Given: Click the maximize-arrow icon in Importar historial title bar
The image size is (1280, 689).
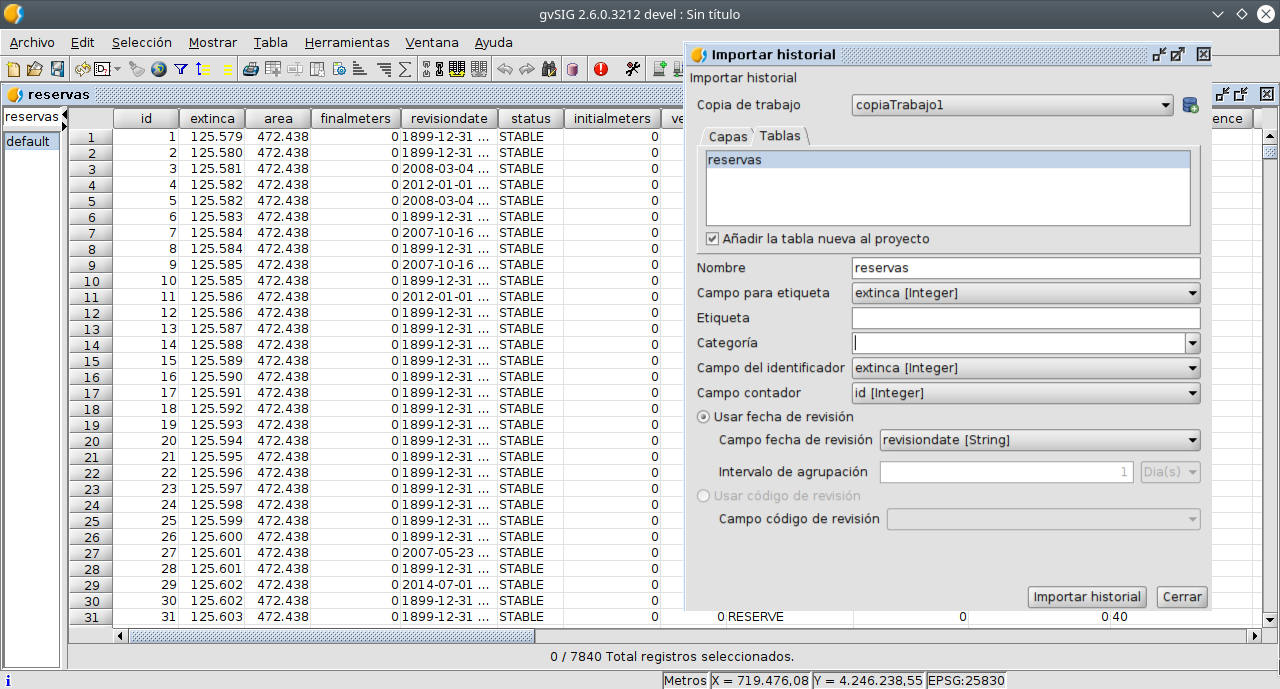Looking at the screenshot, I should point(1178,55).
